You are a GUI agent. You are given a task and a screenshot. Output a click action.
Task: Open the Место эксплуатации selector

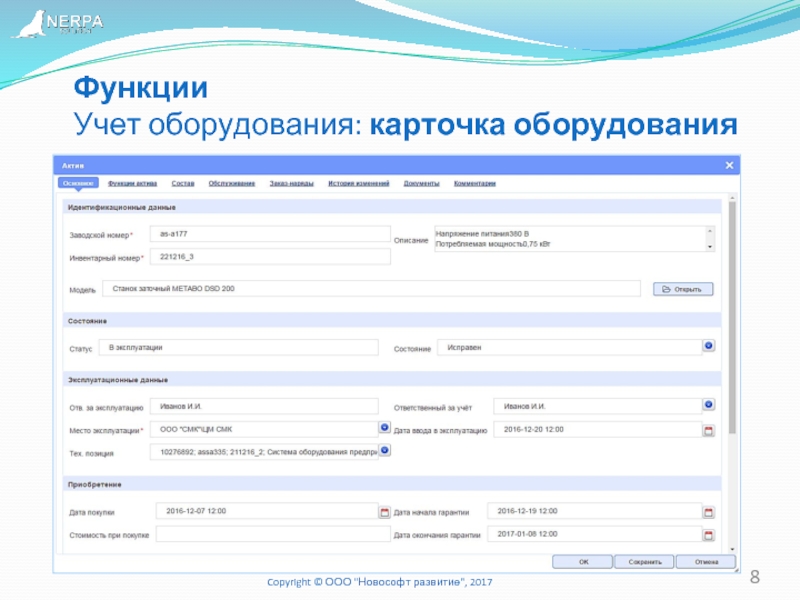[383, 427]
